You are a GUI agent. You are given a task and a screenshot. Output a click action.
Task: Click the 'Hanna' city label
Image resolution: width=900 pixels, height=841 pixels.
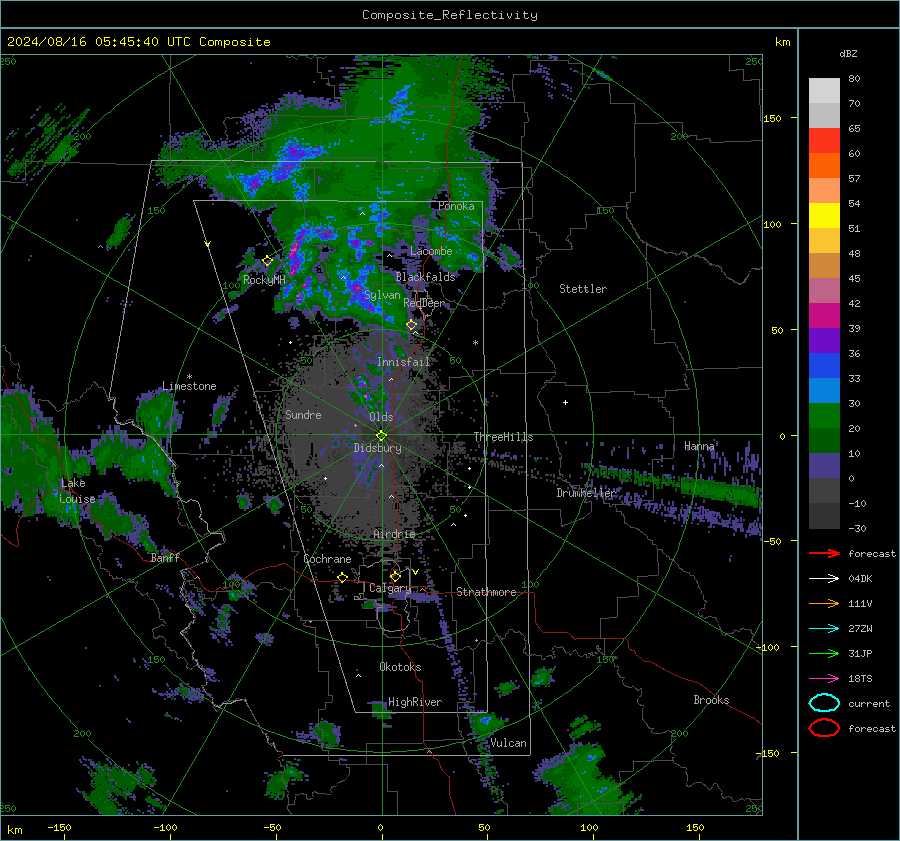click(x=699, y=446)
